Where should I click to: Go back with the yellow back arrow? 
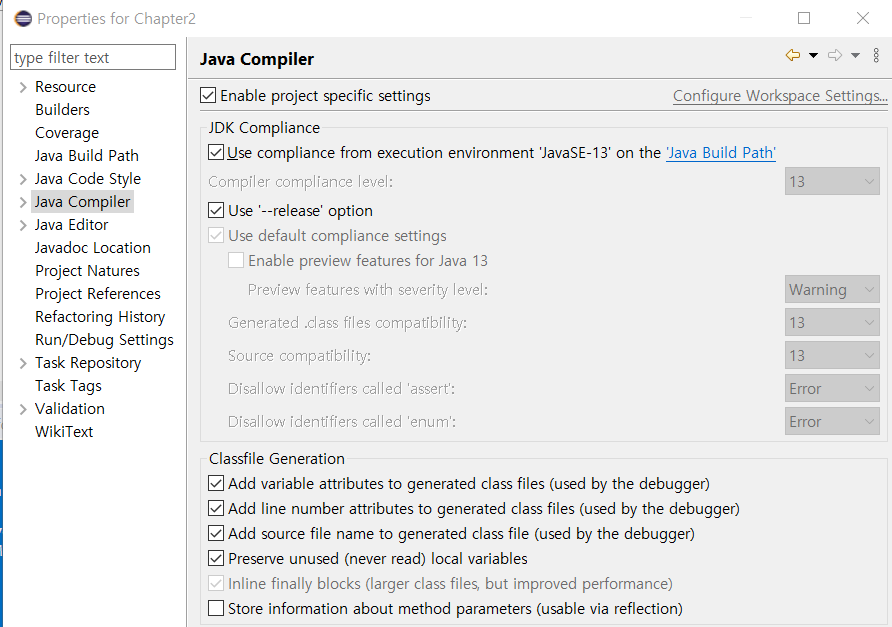click(x=792, y=55)
